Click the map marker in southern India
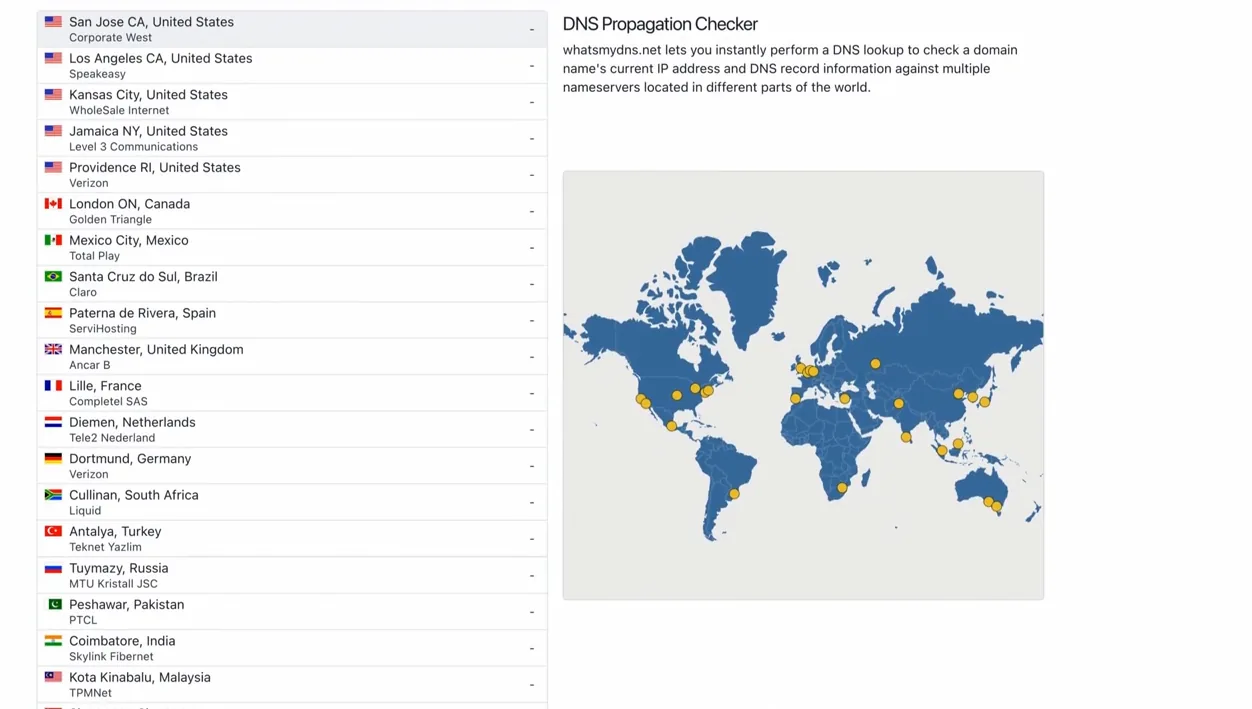1252x709 pixels. 906,437
